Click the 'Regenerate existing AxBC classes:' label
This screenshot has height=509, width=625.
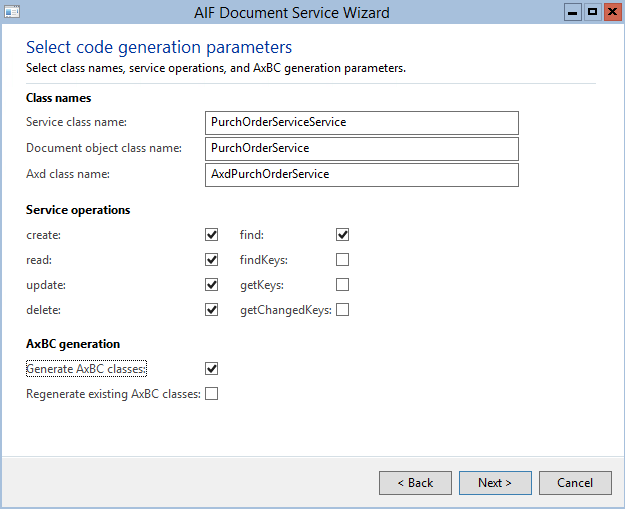113,394
